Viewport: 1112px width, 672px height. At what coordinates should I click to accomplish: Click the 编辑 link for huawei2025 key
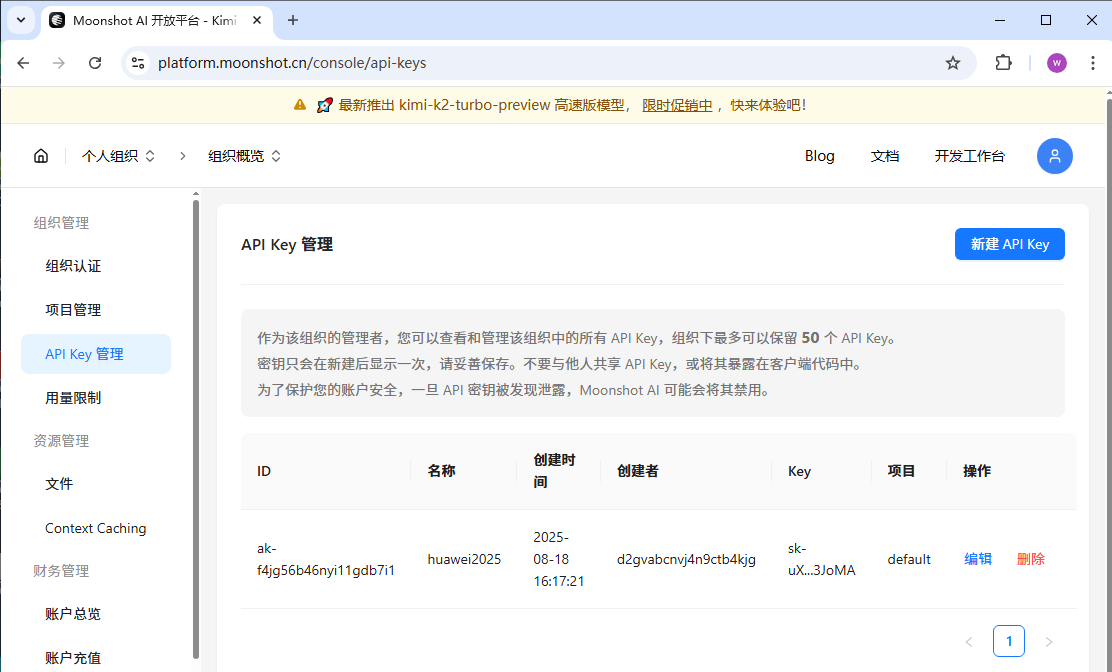(x=977, y=559)
